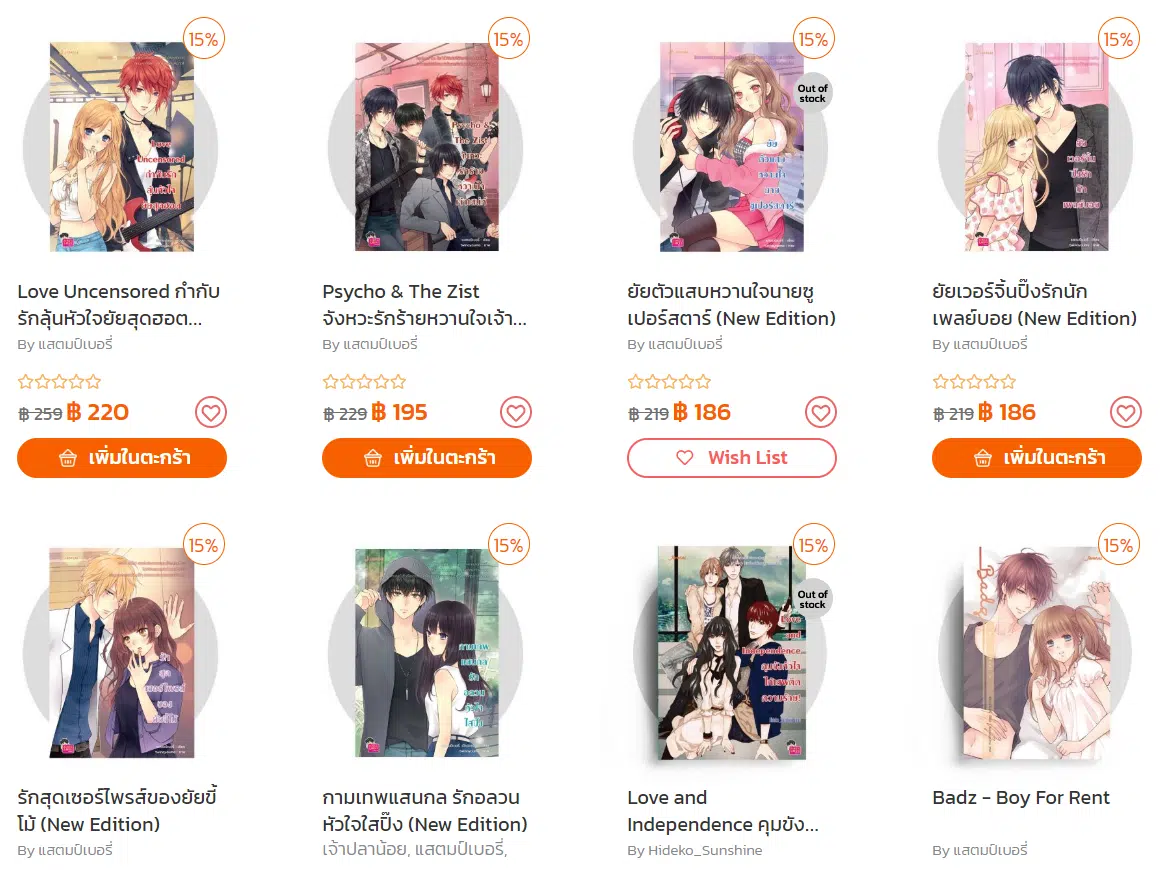The image size is (1160, 870).
Task: Open Psycho & The Zist cover image
Action: 427,146
